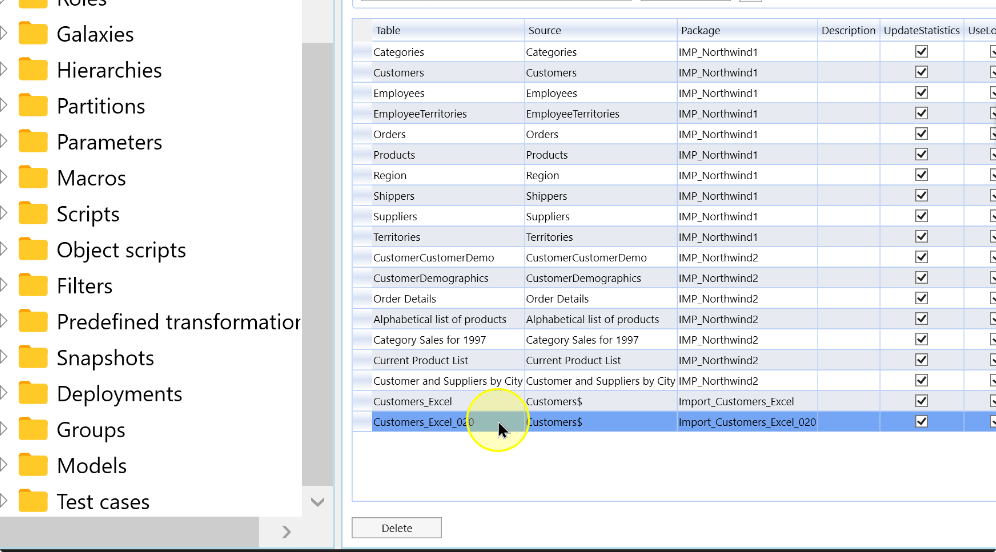The height and width of the screenshot is (552, 996).
Task: Open the Test cases tree item
Action: pos(103,502)
